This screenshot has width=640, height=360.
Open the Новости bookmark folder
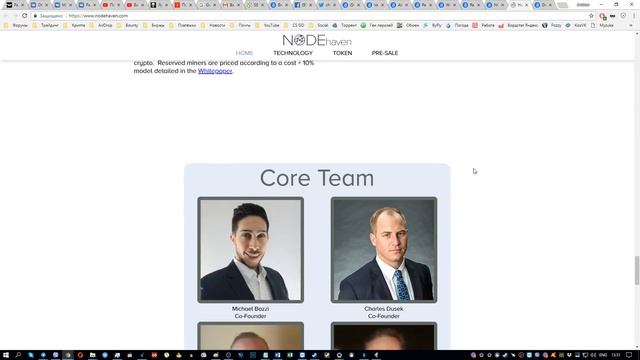click(213, 25)
